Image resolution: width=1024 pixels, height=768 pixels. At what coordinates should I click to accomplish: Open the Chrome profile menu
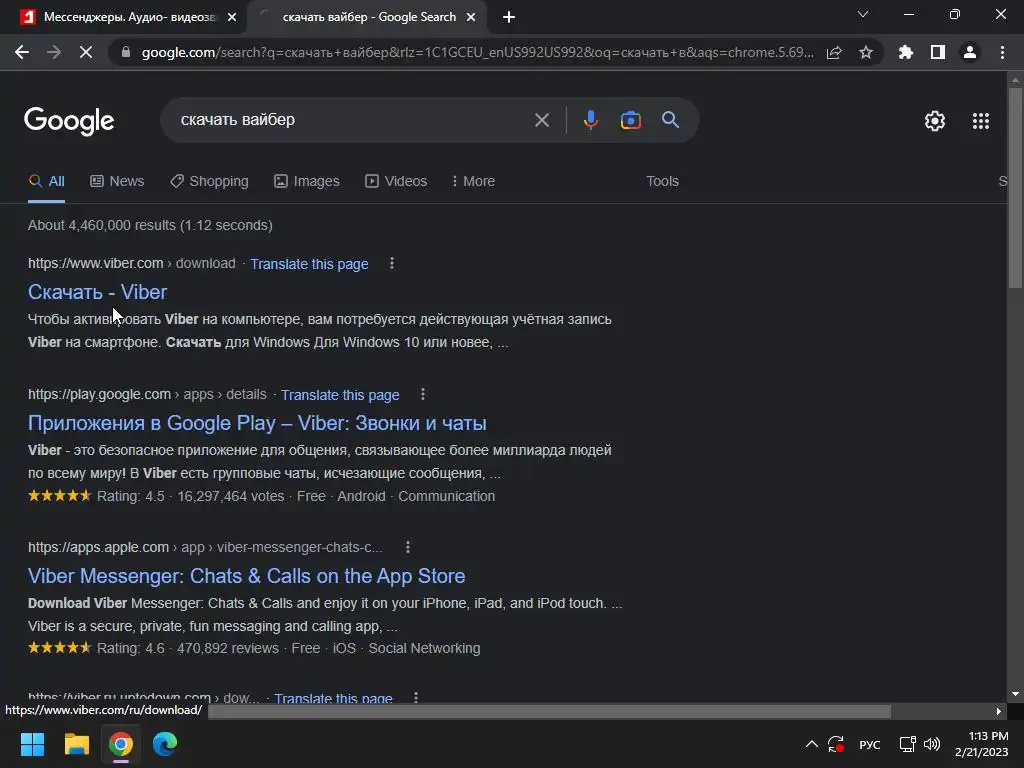point(970,52)
